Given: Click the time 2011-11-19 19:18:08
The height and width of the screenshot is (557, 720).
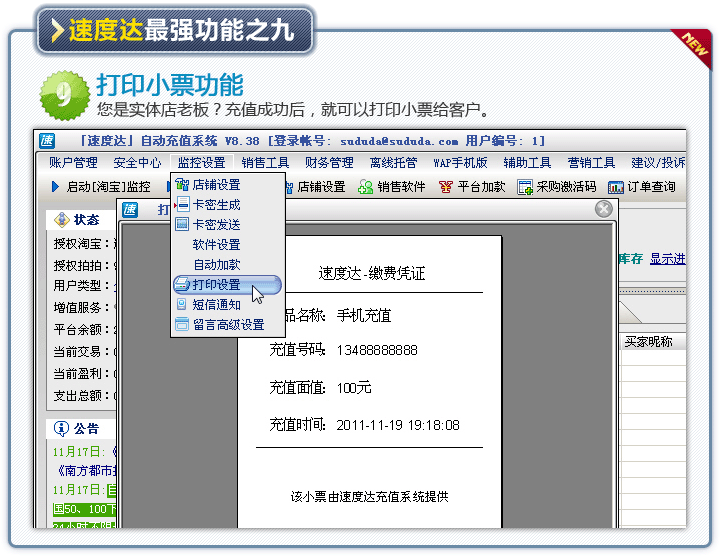Looking at the screenshot, I should click(x=398, y=425).
